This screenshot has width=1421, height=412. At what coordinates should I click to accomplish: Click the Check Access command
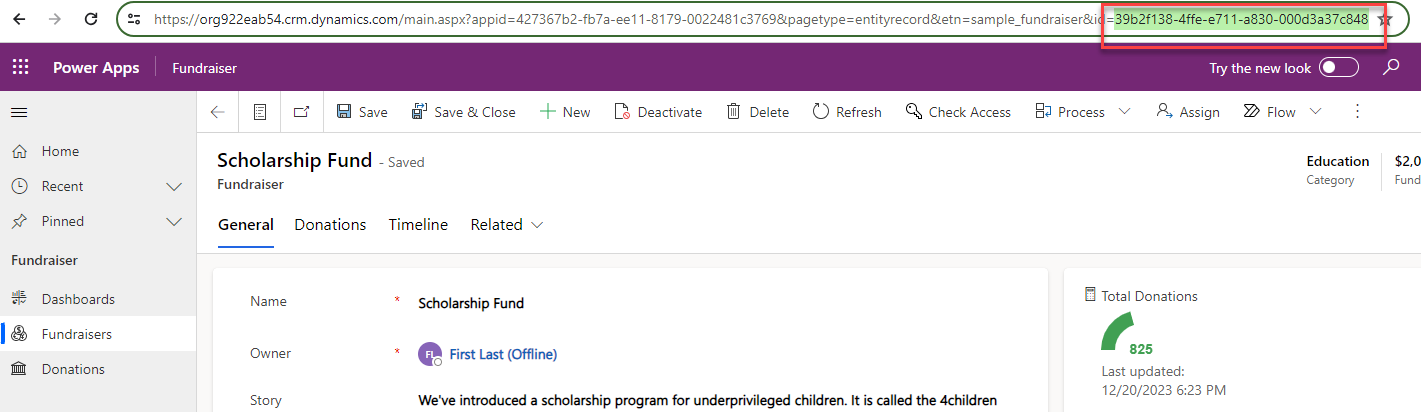click(x=958, y=112)
